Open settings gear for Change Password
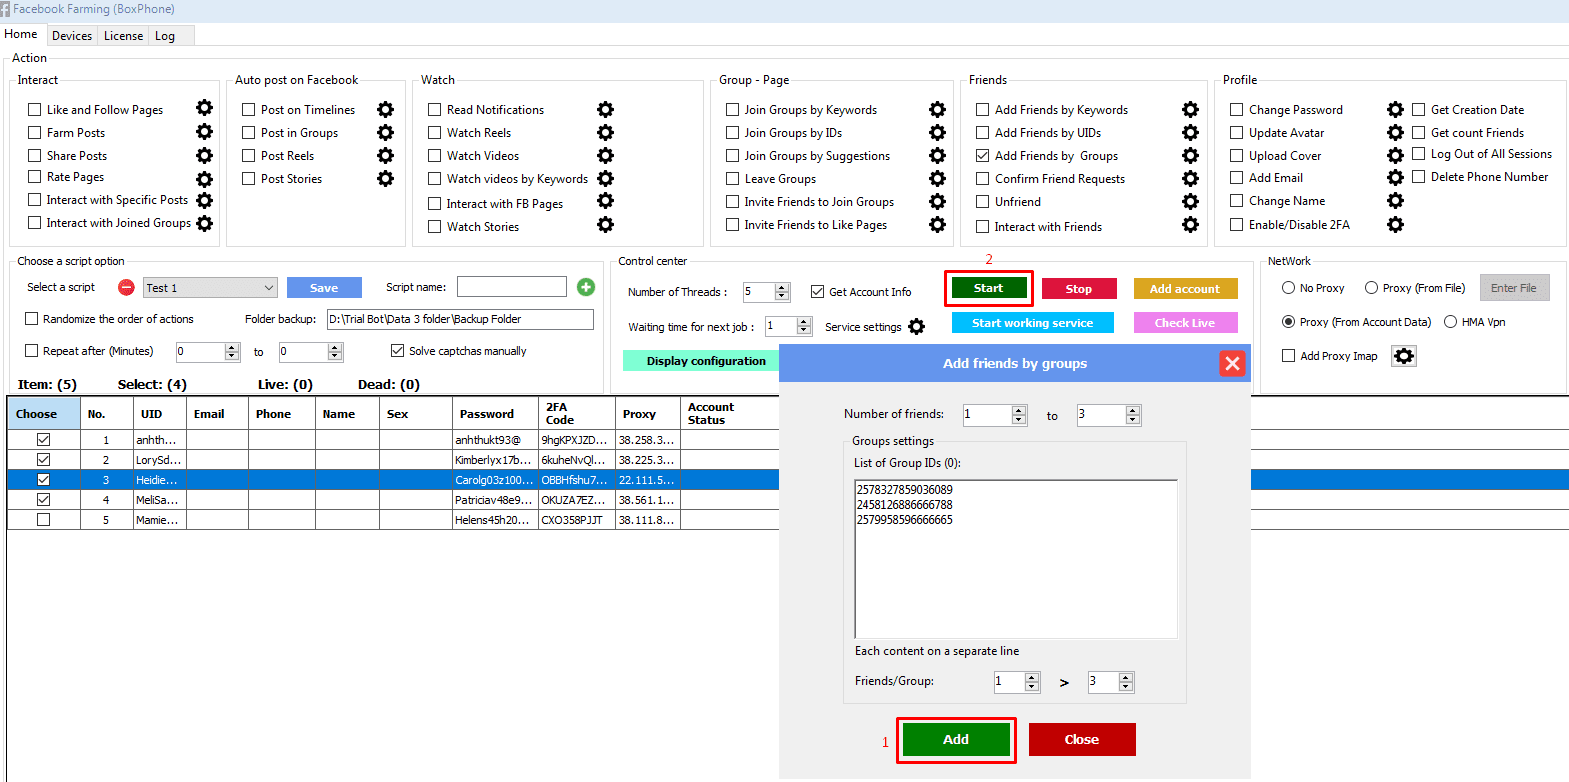The width and height of the screenshot is (1569, 782). (1395, 109)
